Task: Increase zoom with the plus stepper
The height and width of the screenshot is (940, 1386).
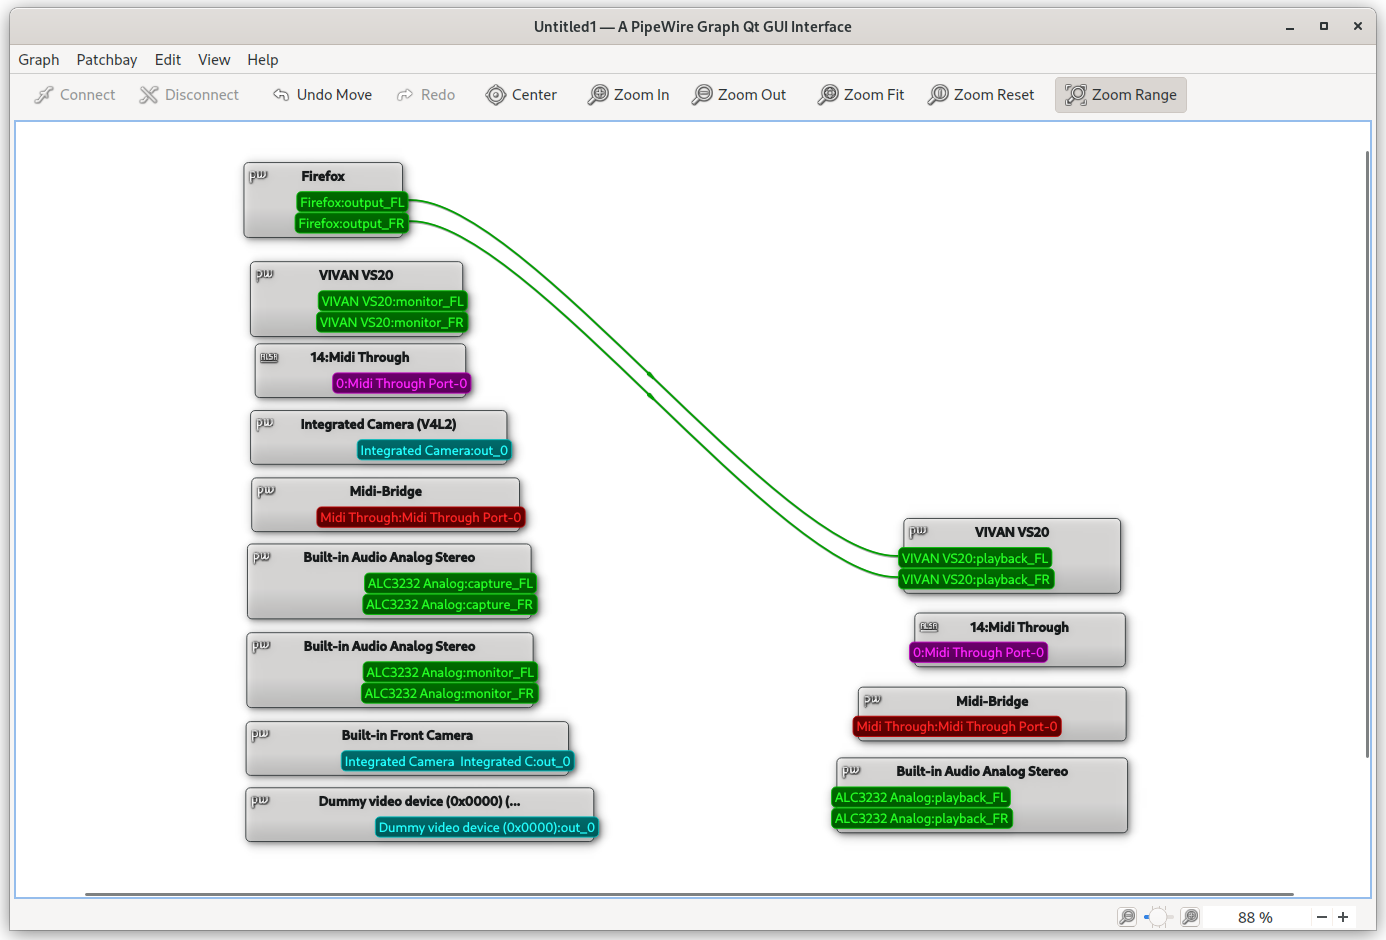Action: (x=1343, y=917)
